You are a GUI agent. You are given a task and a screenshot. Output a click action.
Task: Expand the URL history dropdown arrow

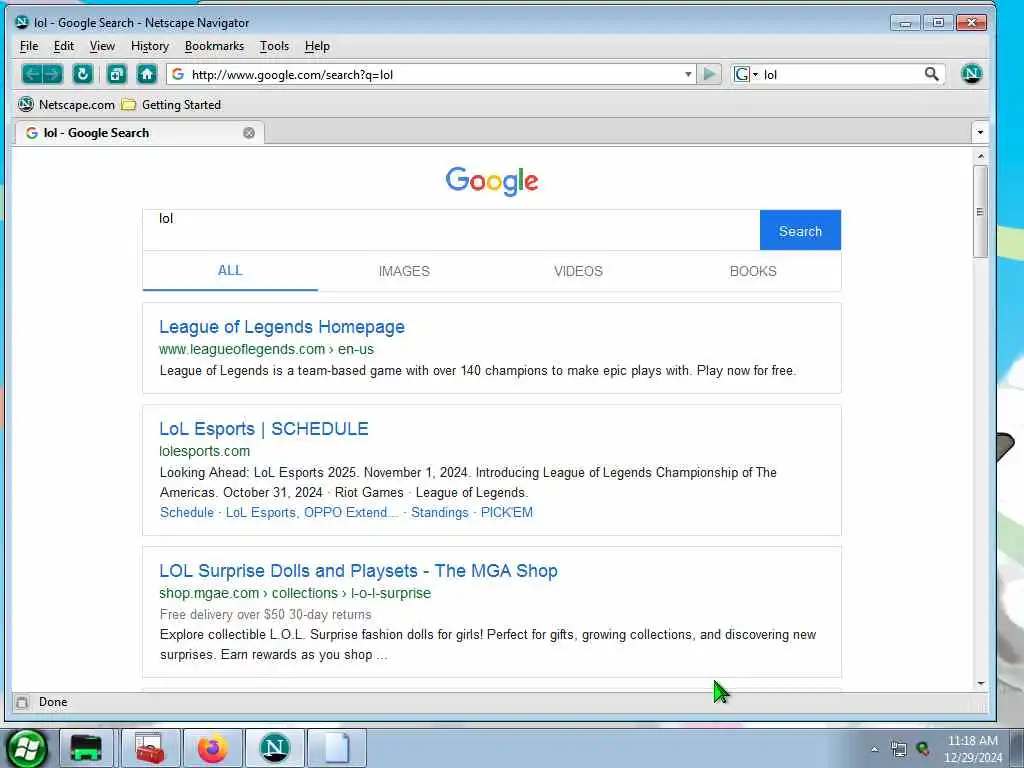click(x=688, y=74)
